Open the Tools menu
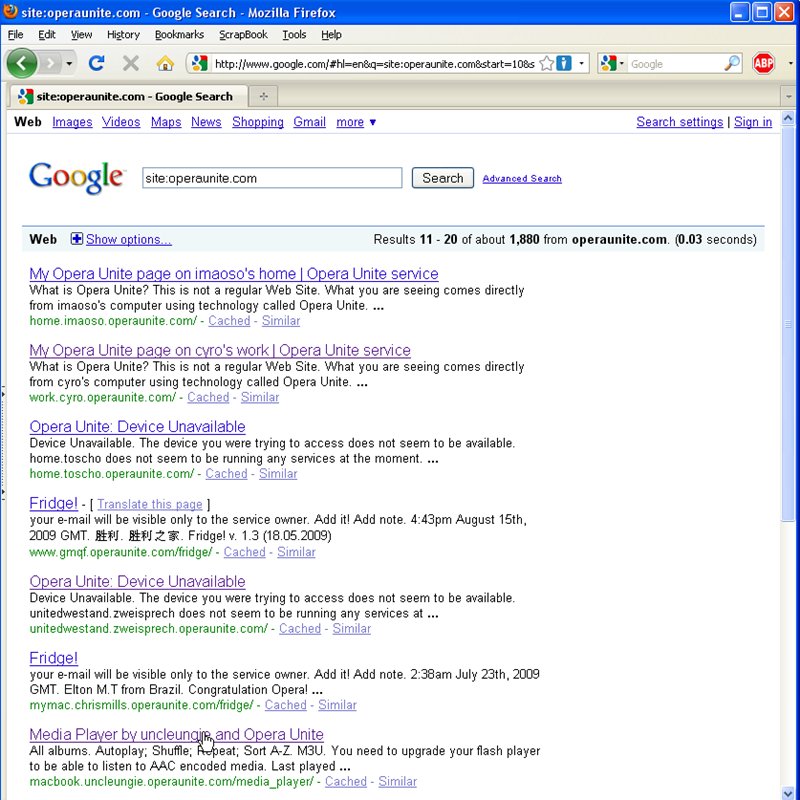 [294, 34]
